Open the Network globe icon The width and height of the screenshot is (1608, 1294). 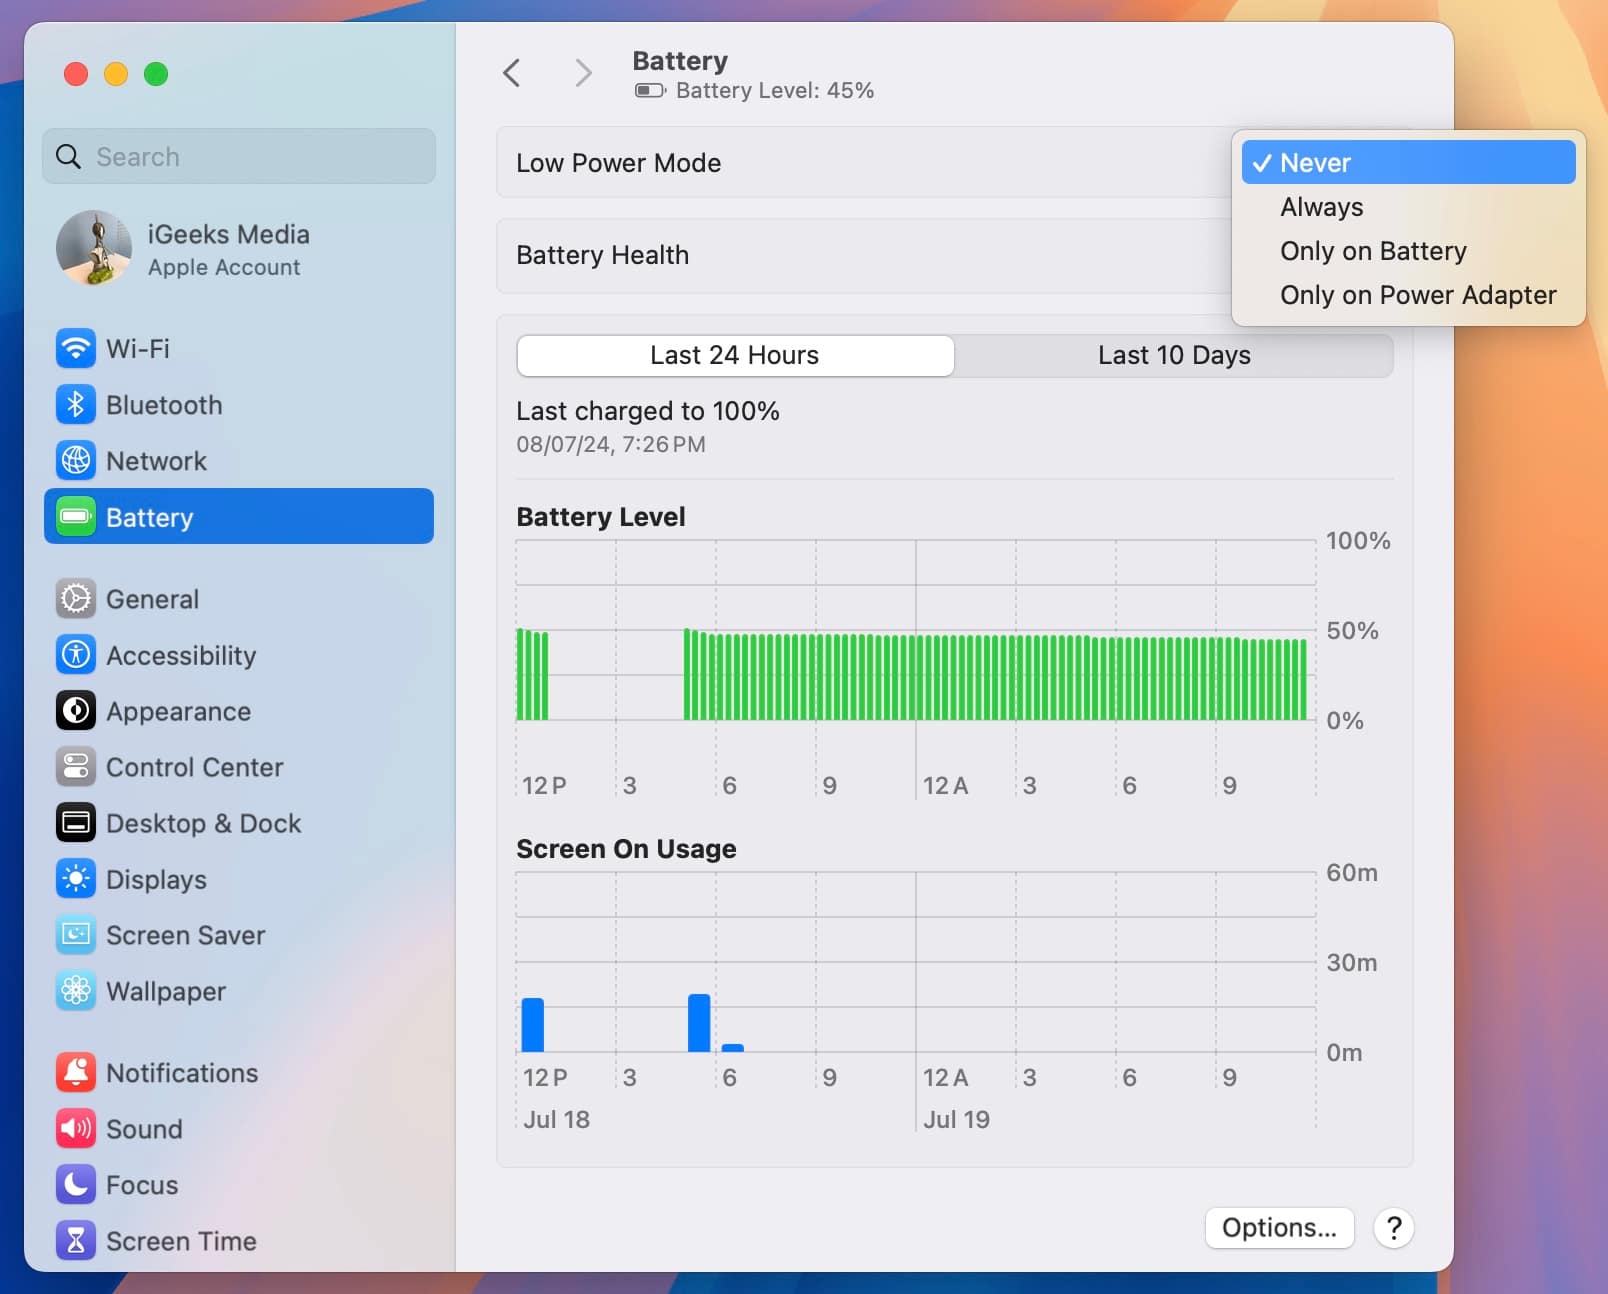[x=76, y=461]
